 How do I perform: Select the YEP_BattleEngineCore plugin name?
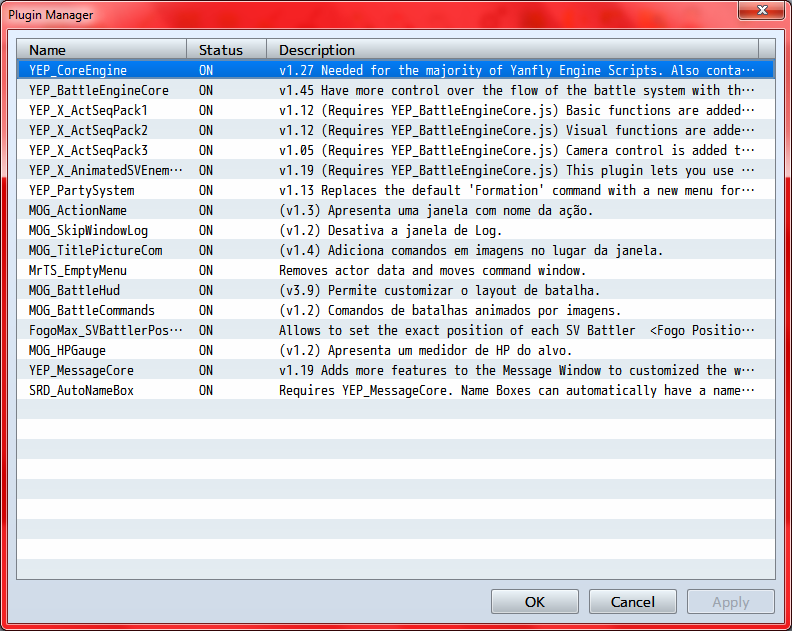point(99,90)
